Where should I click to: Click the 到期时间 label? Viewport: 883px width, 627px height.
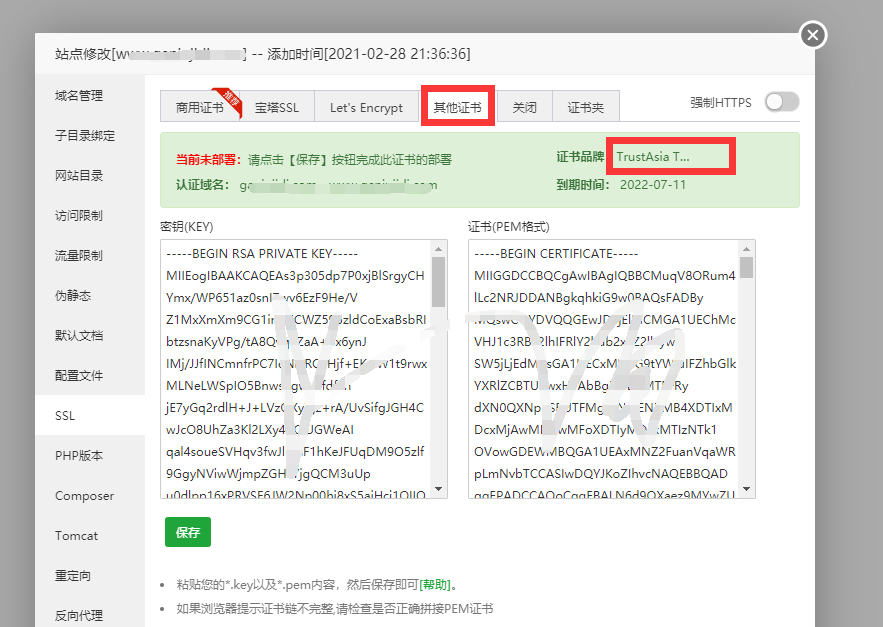click(x=583, y=185)
